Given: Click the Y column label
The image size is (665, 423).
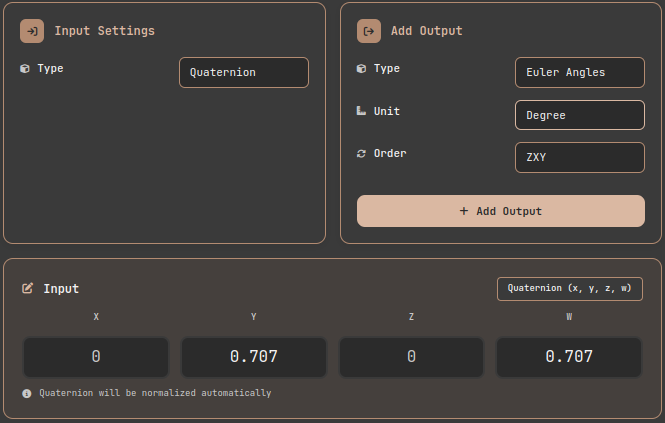Looking at the screenshot, I should pos(254,317).
